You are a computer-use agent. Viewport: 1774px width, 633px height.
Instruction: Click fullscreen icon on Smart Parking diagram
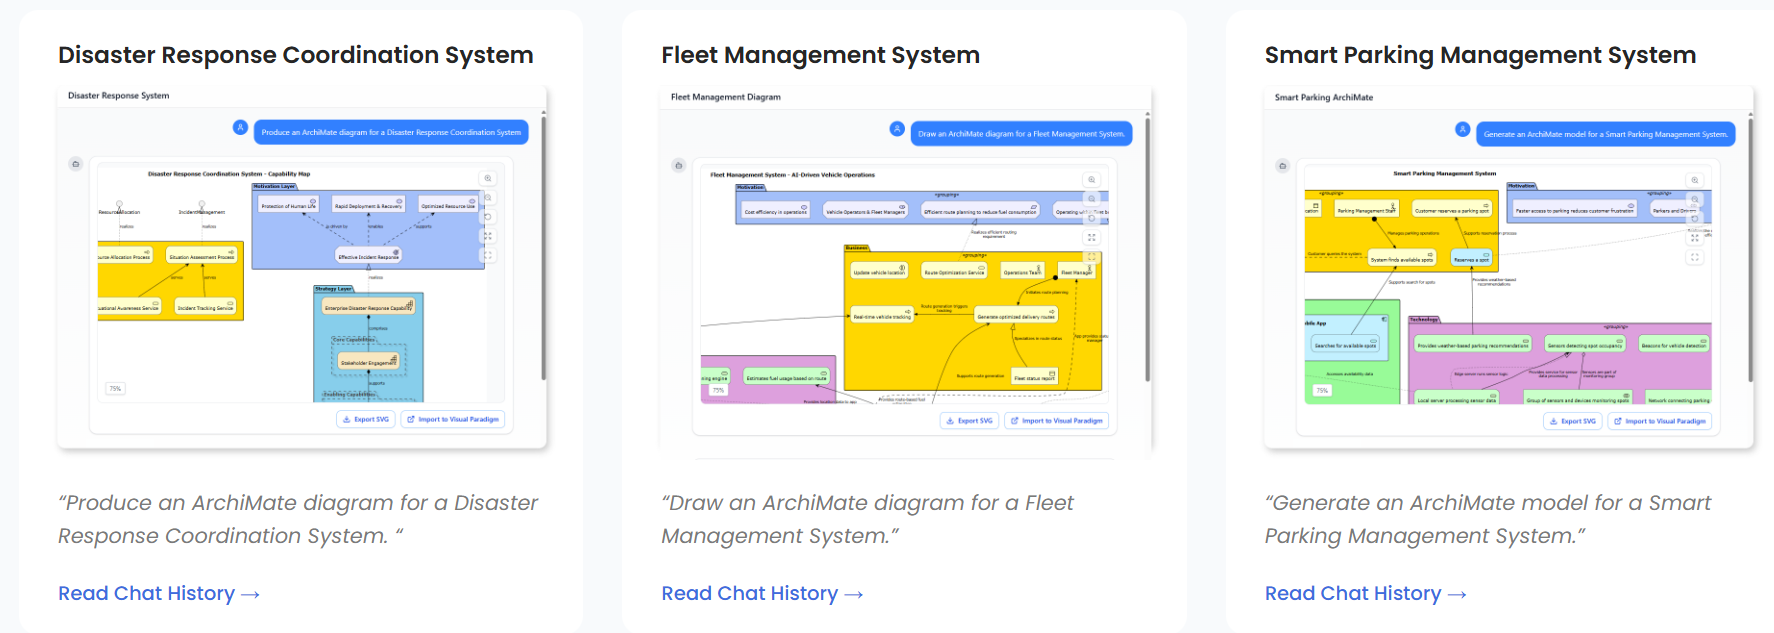click(1695, 257)
